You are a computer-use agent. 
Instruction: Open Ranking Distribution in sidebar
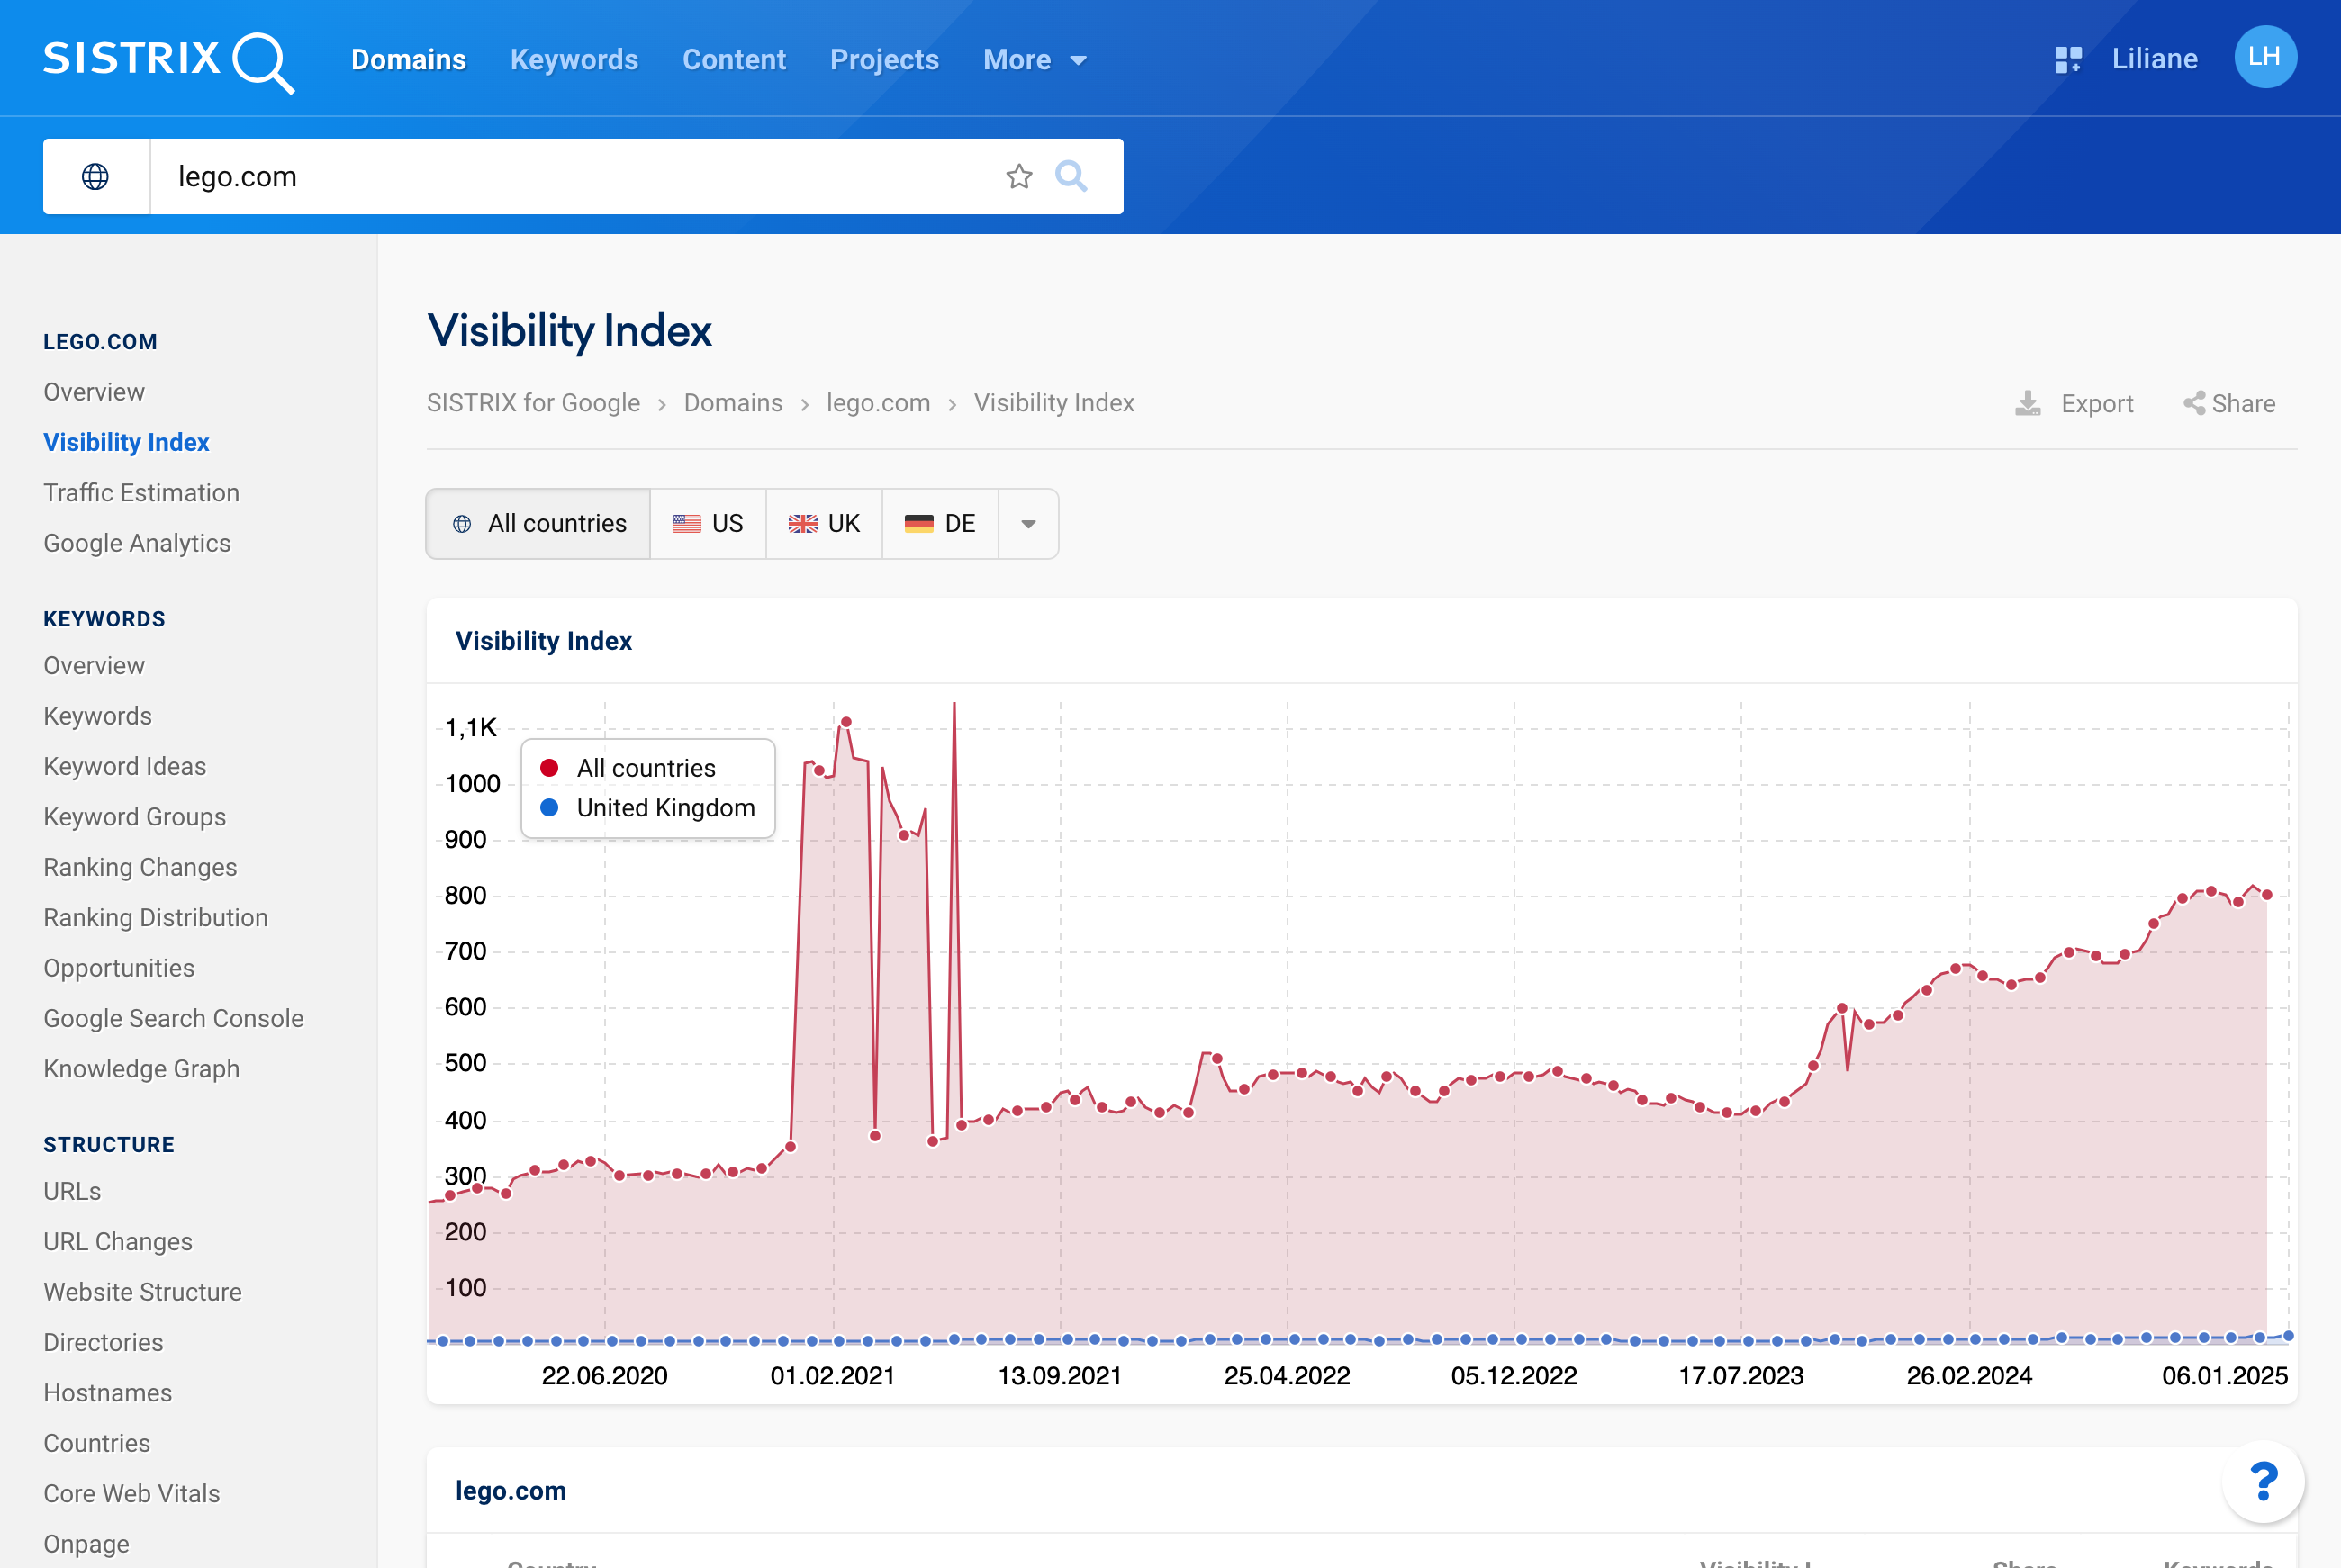coord(155,918)
